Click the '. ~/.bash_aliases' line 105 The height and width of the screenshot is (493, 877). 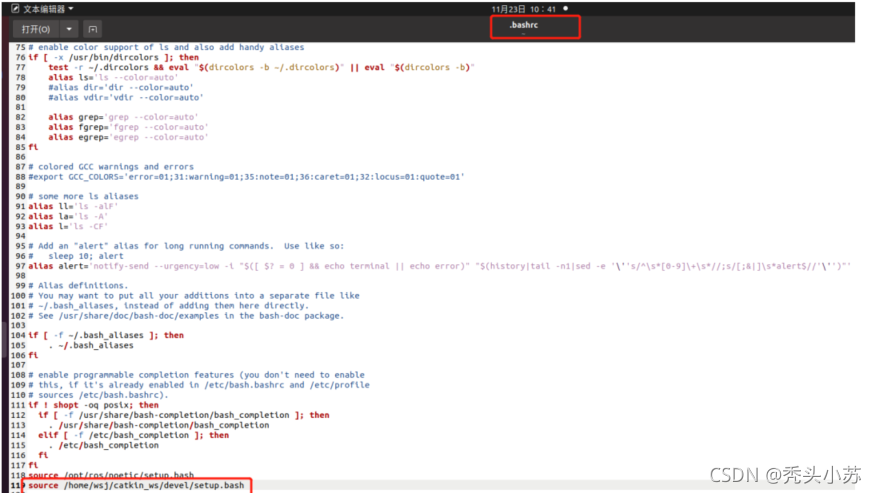pyautogui.click(x=91, y=345)
